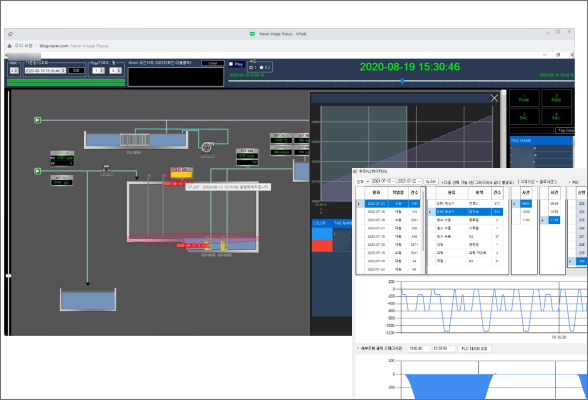The width and height of the screenshot is (588, 400).
Task: Select the 0.3 speed radio option
Action: 262,67
